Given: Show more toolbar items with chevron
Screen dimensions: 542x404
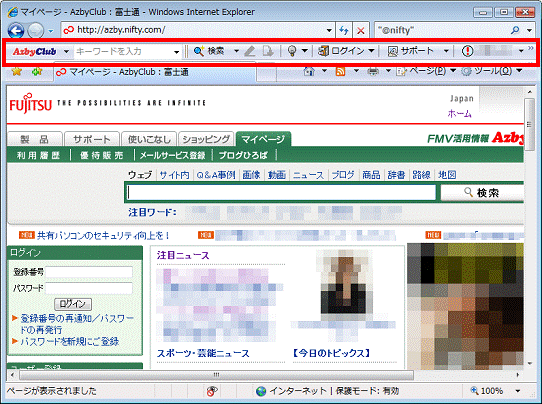Looking at the screenshot, I should tap(531, 49).
